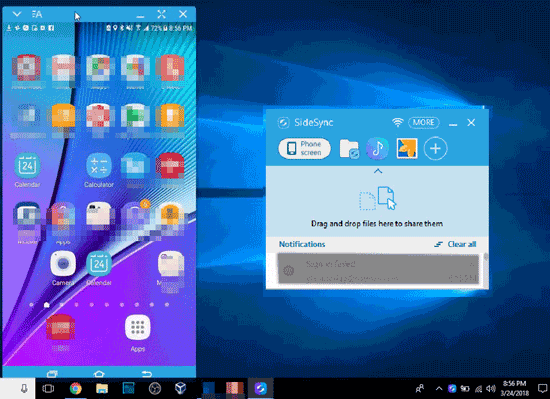Collapse the drag and drop panel chevron
The width and height of the screenshot is (550, 399).
377,171
